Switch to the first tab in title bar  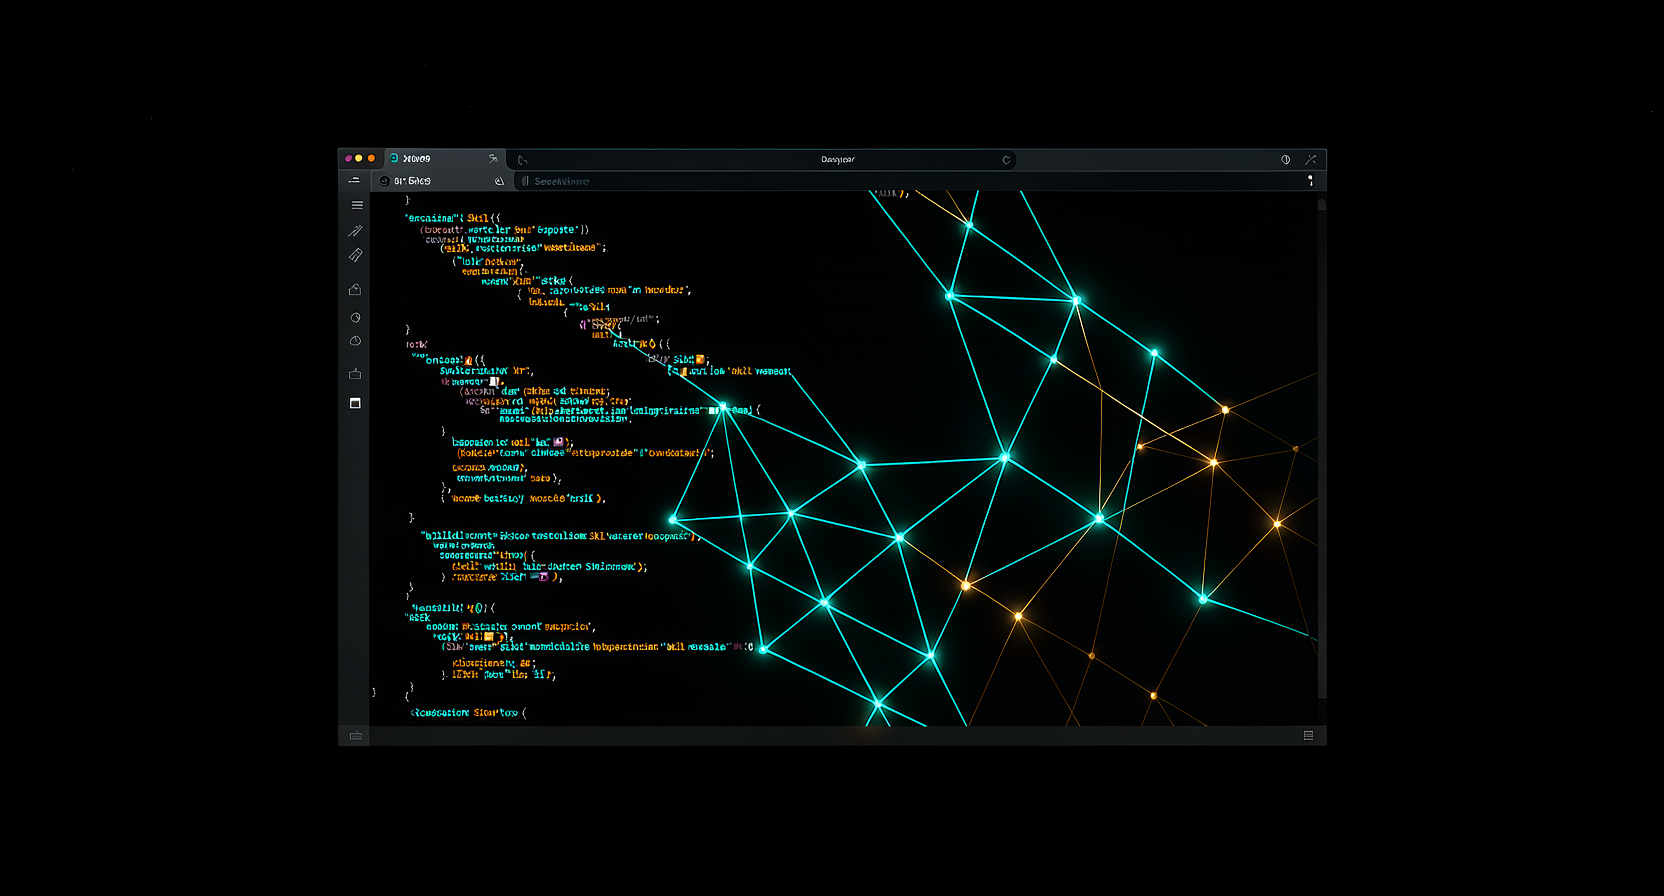click(x=420, y=159)
